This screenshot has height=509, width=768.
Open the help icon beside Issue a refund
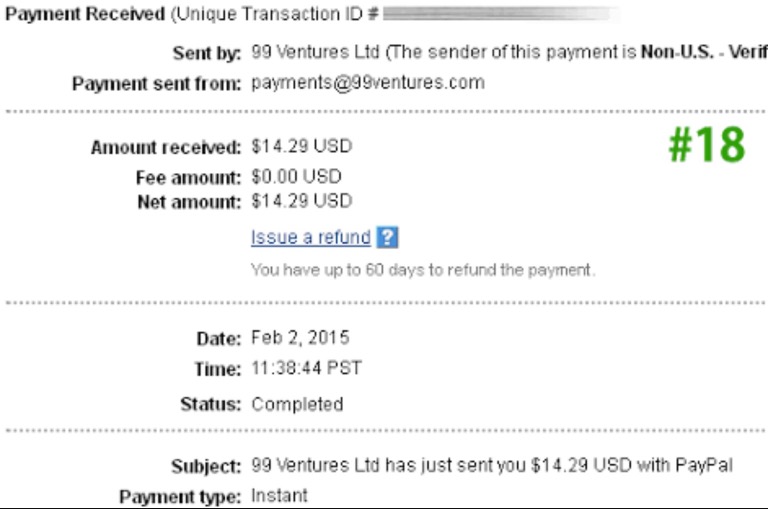pyautogui.click(x=389, y=238)
